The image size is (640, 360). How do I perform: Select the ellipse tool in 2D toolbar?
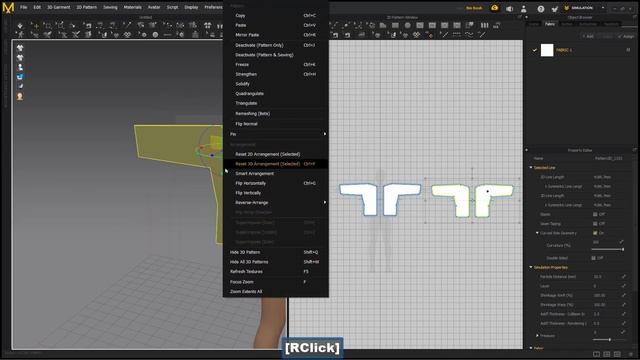pos(407,25)
